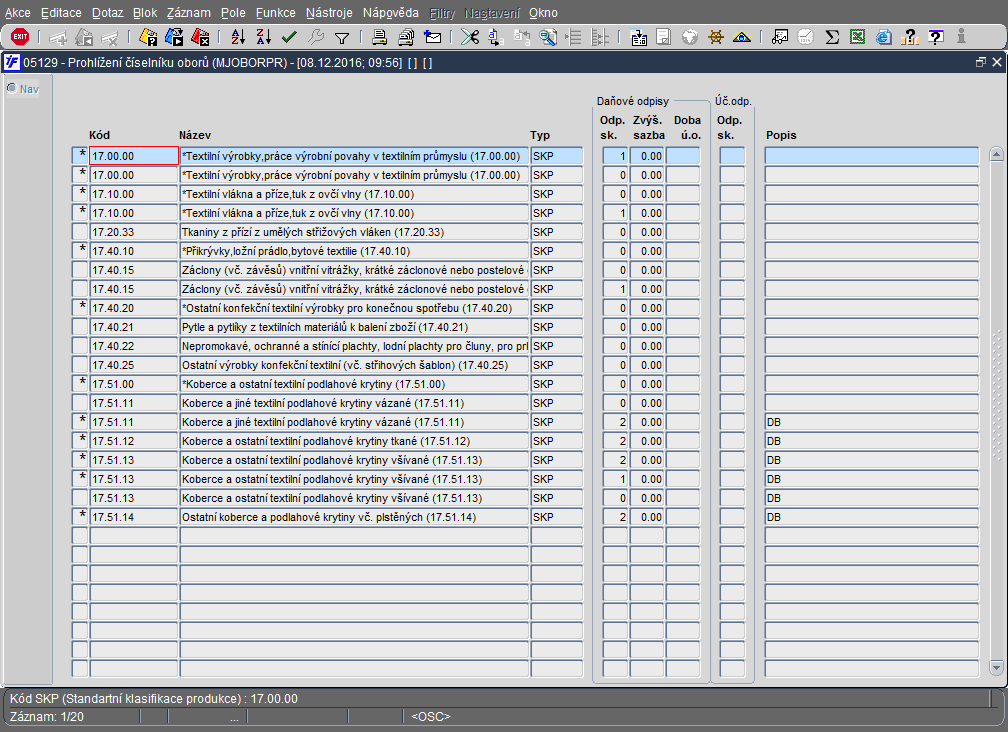
Task: Click Název field for code 17.40.21
Action: tap(354, 327)
